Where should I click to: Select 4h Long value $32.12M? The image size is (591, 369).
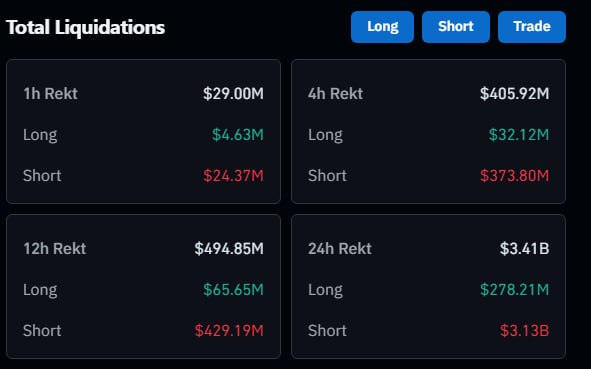click(x=519, y=135)
